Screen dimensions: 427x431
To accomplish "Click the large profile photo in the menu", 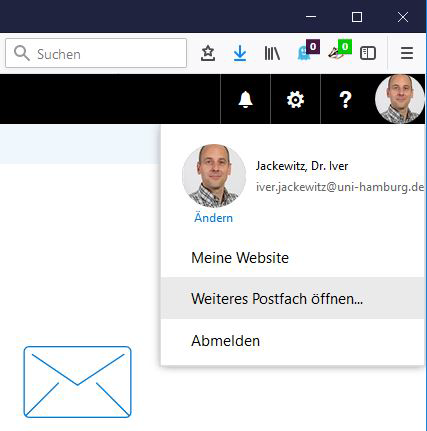I will pyautogui.click(x=214, y=176).
